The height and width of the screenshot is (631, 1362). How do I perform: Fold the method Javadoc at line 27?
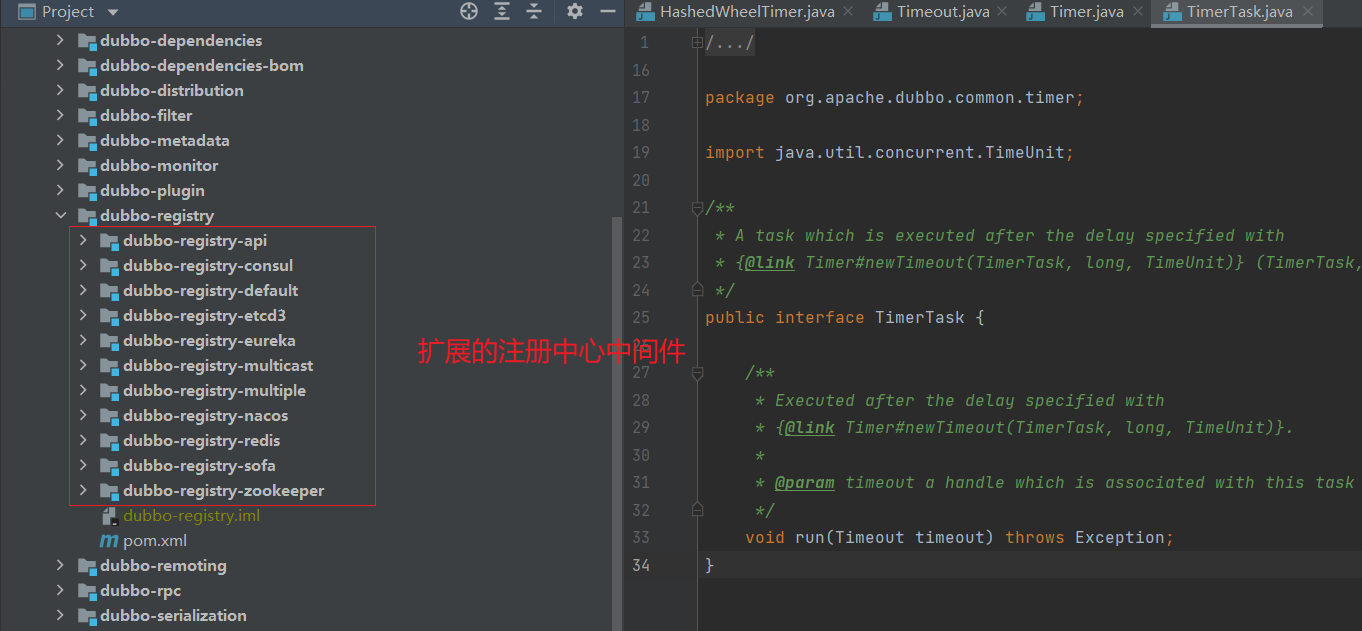pyautogui.click(x=698, y=373)
